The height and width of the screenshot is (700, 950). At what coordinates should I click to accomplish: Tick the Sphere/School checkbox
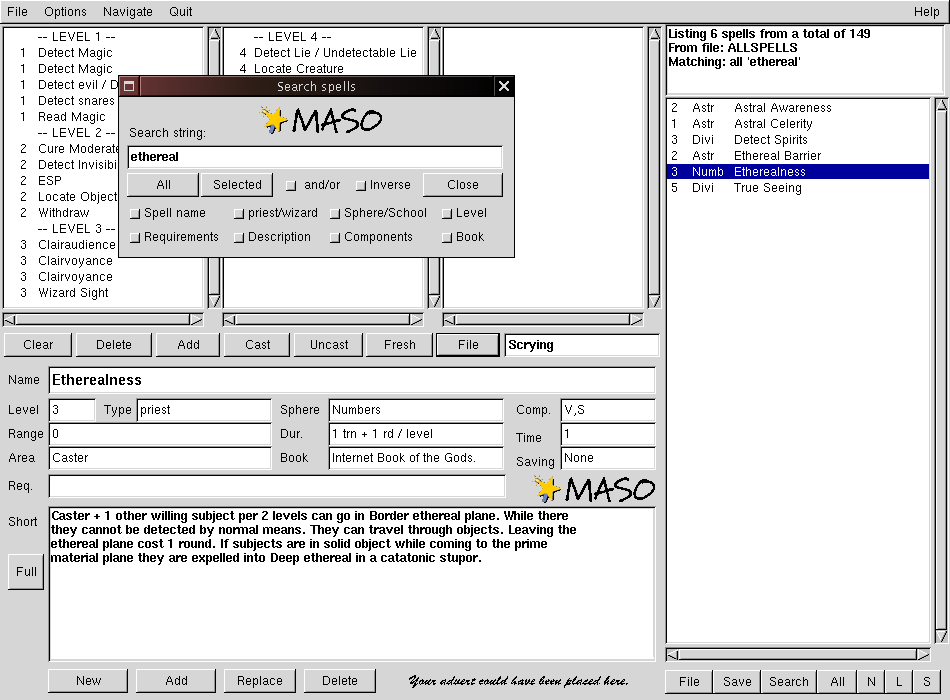coord(336,213)
